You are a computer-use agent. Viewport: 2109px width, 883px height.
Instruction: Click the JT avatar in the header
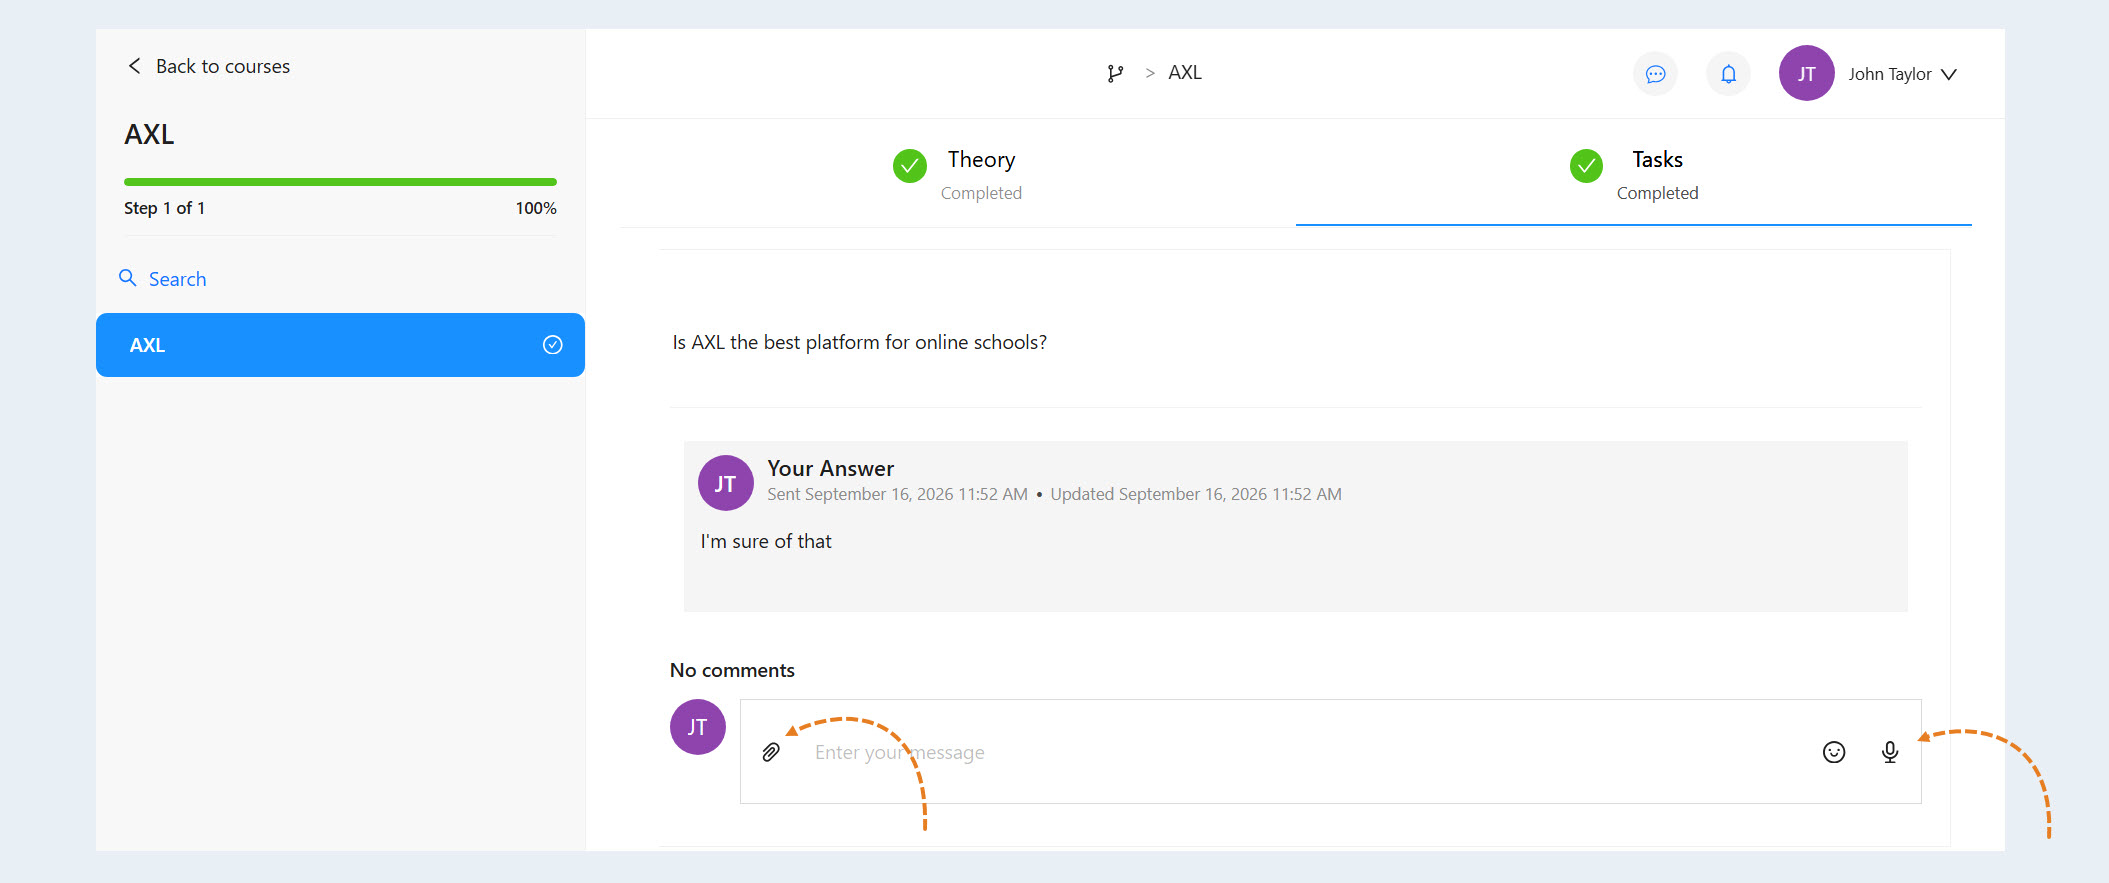1807,73
